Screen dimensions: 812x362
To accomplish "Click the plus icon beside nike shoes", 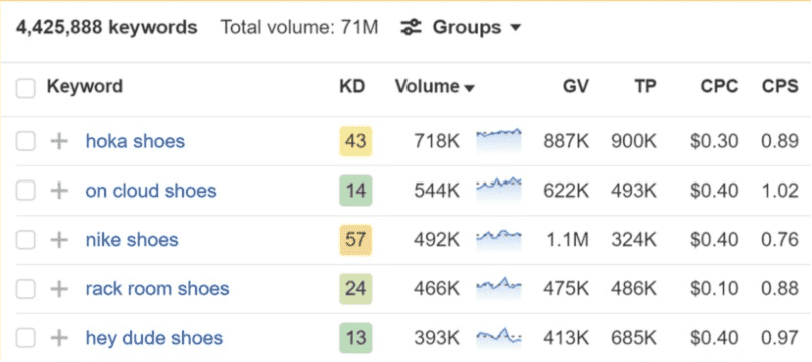I will click(x=59, y=240).
